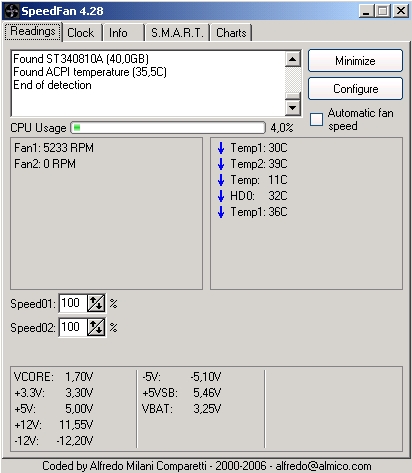Click the +5VSB 5,46V voltage reading
The image size is (412, 473).
coord(182,393)
